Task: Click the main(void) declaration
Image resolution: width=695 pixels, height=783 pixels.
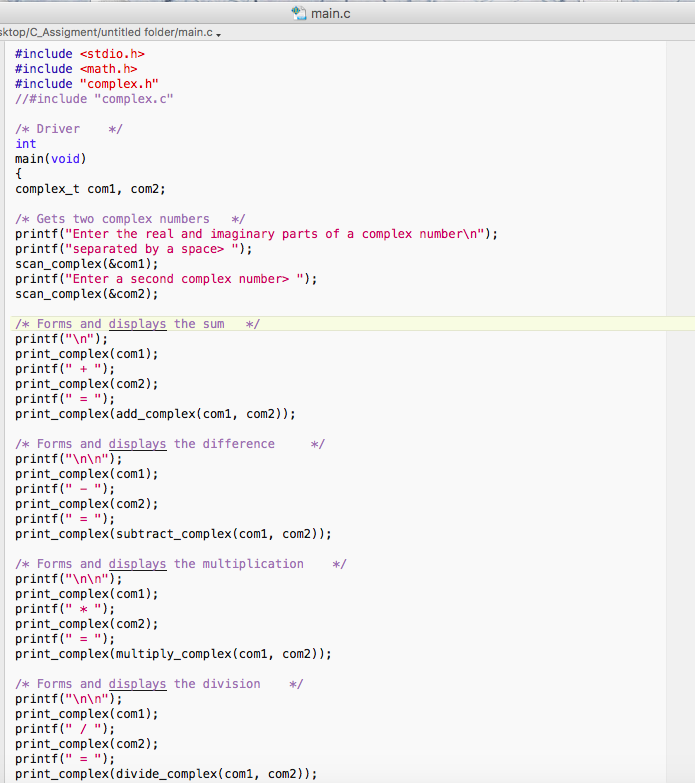Action: tap(50, 159)
